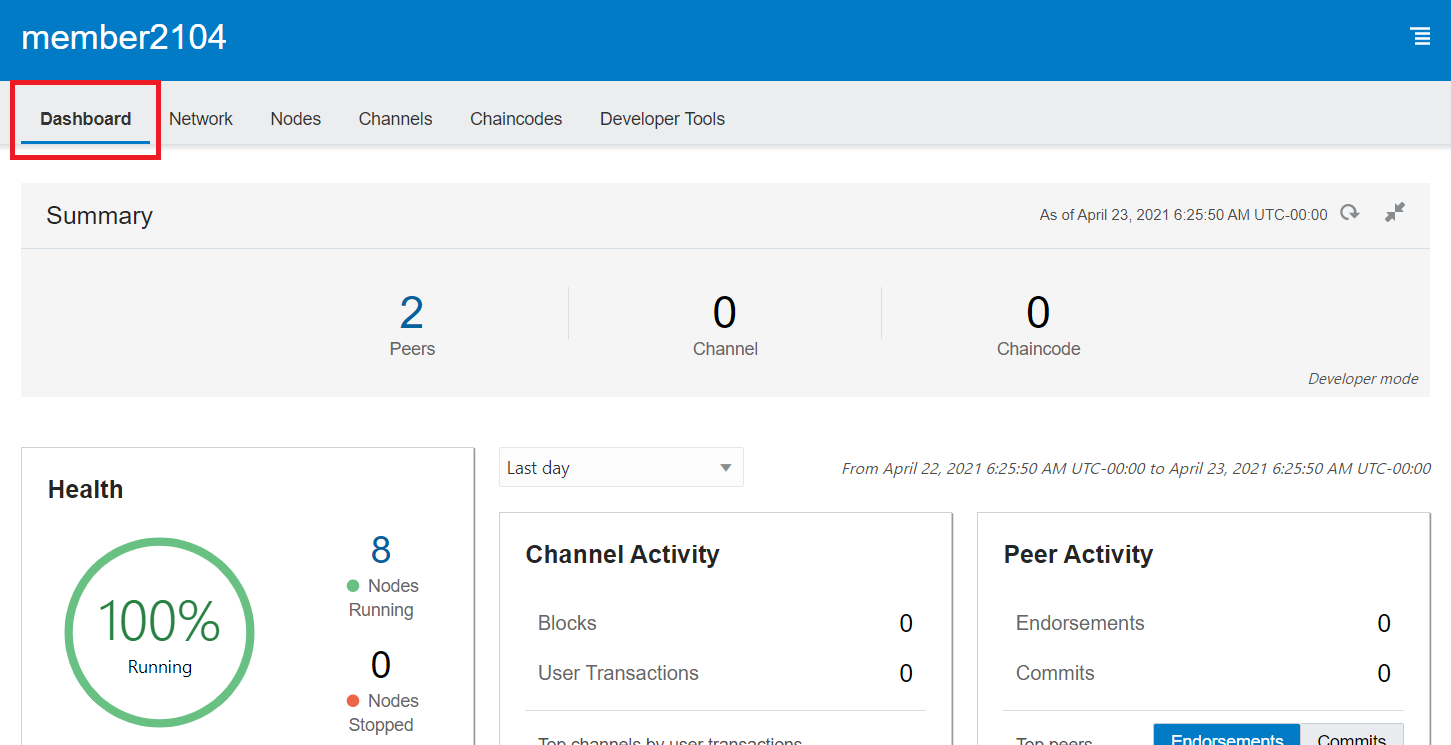Click the member2104 title
Image resolution: width=1451 pixels, height=745 pixels.
click(123, 37)
